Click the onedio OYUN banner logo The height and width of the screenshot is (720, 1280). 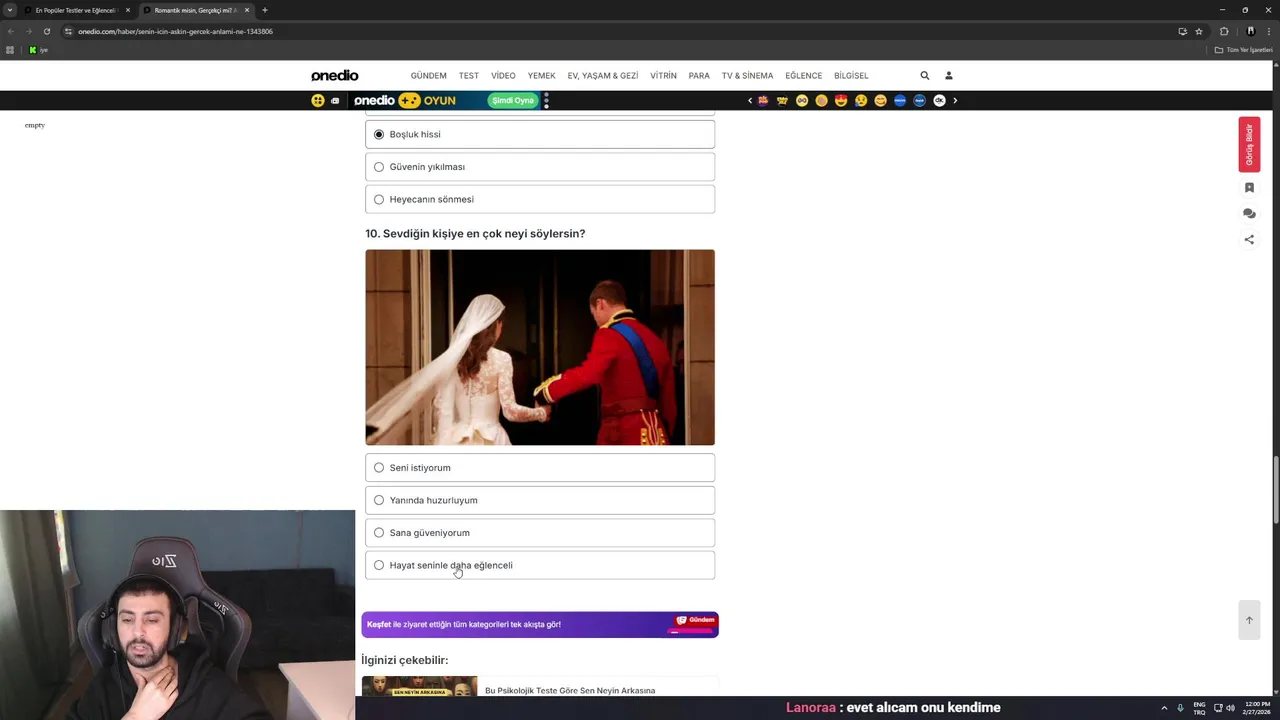point(405,100)
